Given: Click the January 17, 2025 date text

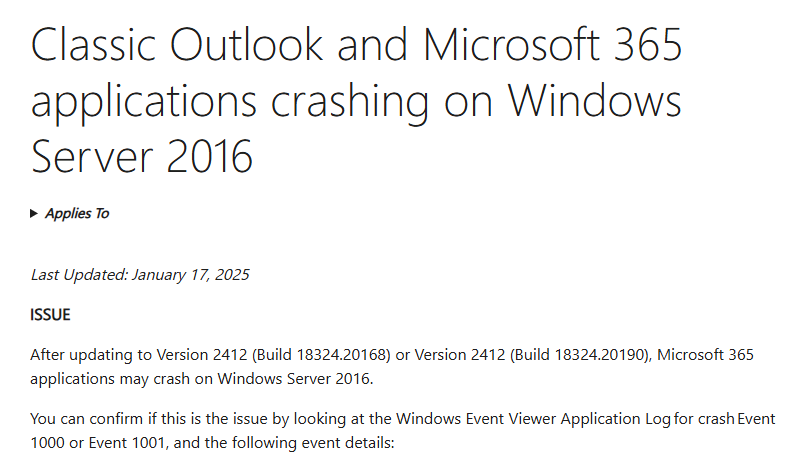Looking at the screenshot, I should (190, 275).
